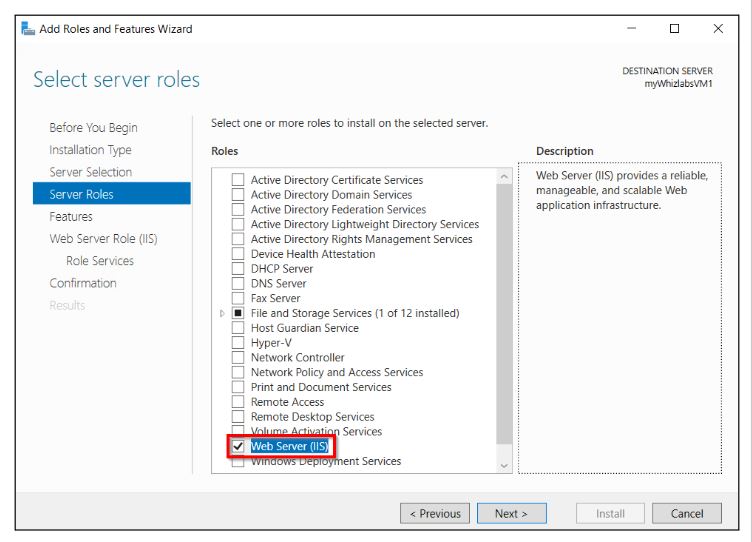Click roles list scroll up arrow
The width and height of the screenshot is (752, 542).
[x=504, y=177]
